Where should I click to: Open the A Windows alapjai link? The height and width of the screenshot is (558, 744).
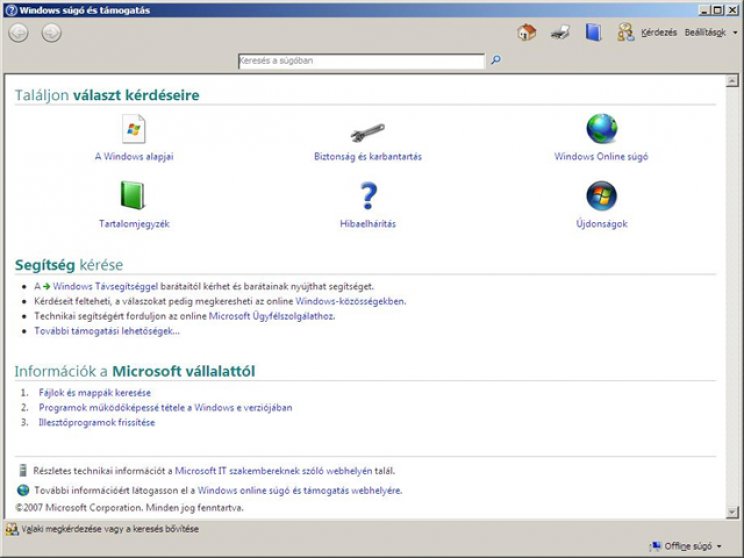(134, 157)
